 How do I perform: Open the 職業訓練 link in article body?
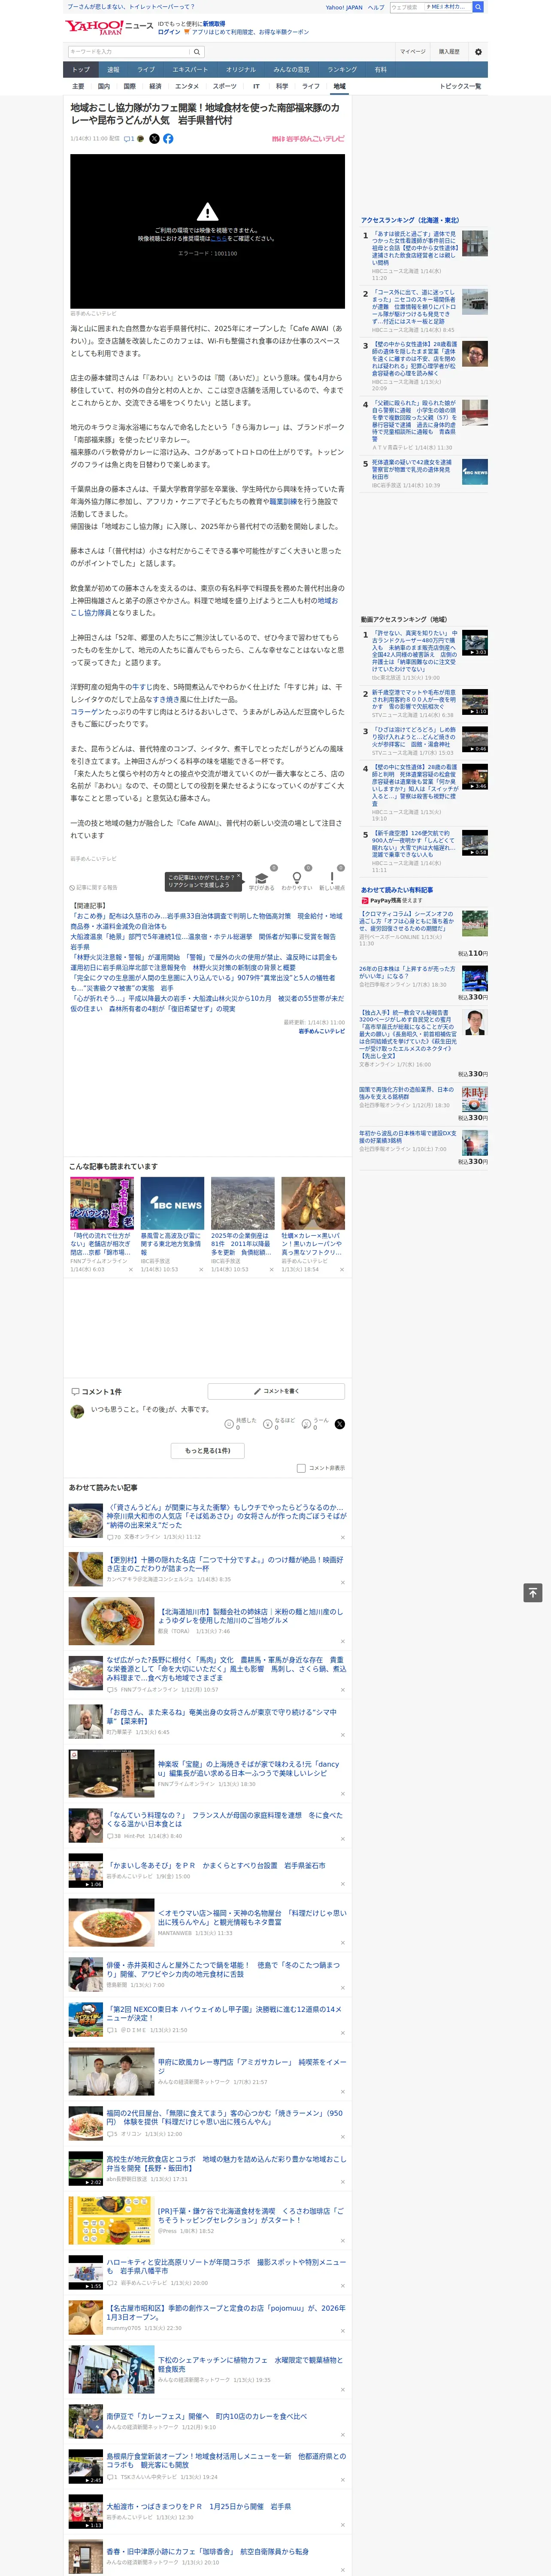283,502
